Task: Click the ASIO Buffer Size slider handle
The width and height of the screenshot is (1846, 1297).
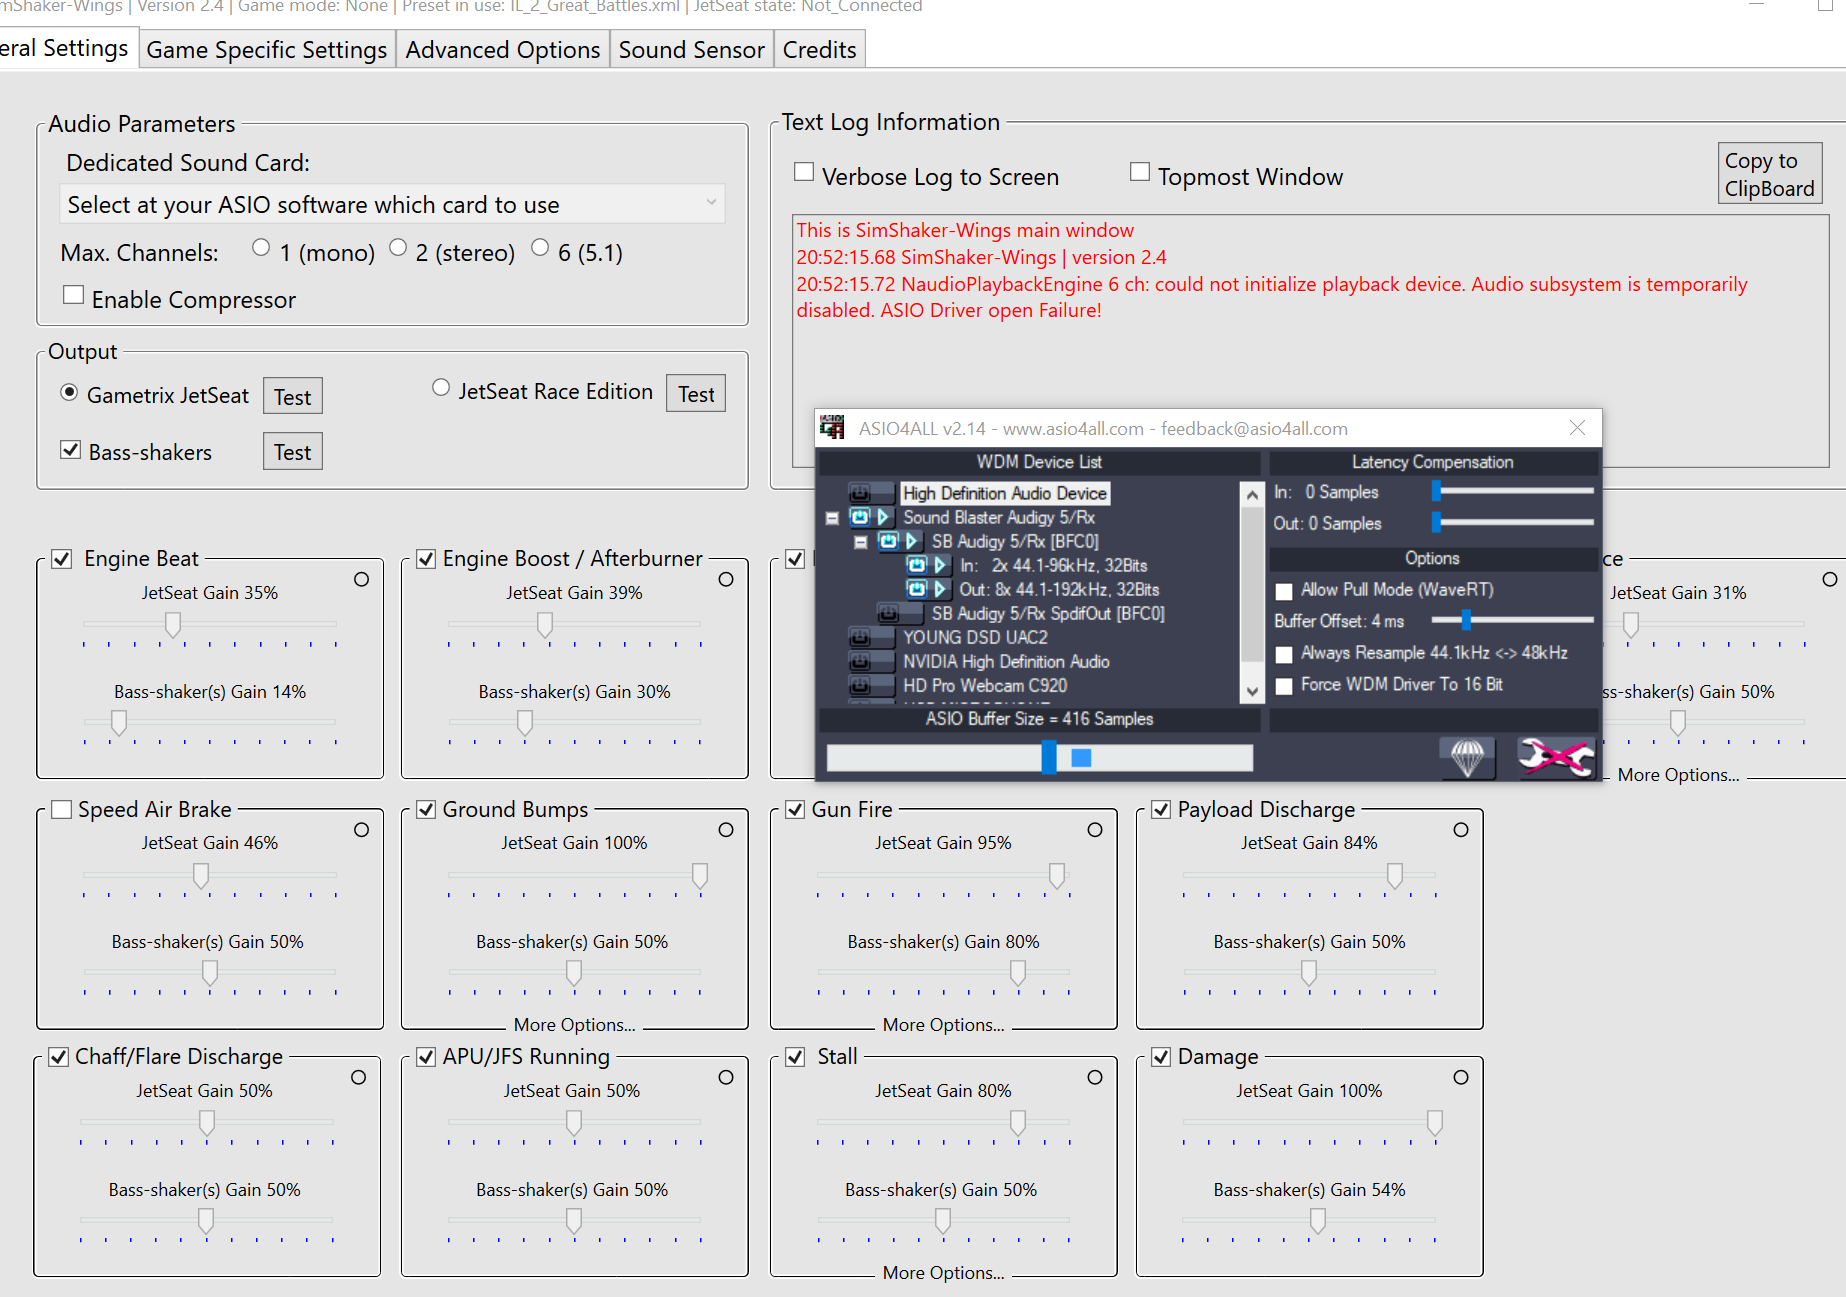Action: tap(1049, 757)
